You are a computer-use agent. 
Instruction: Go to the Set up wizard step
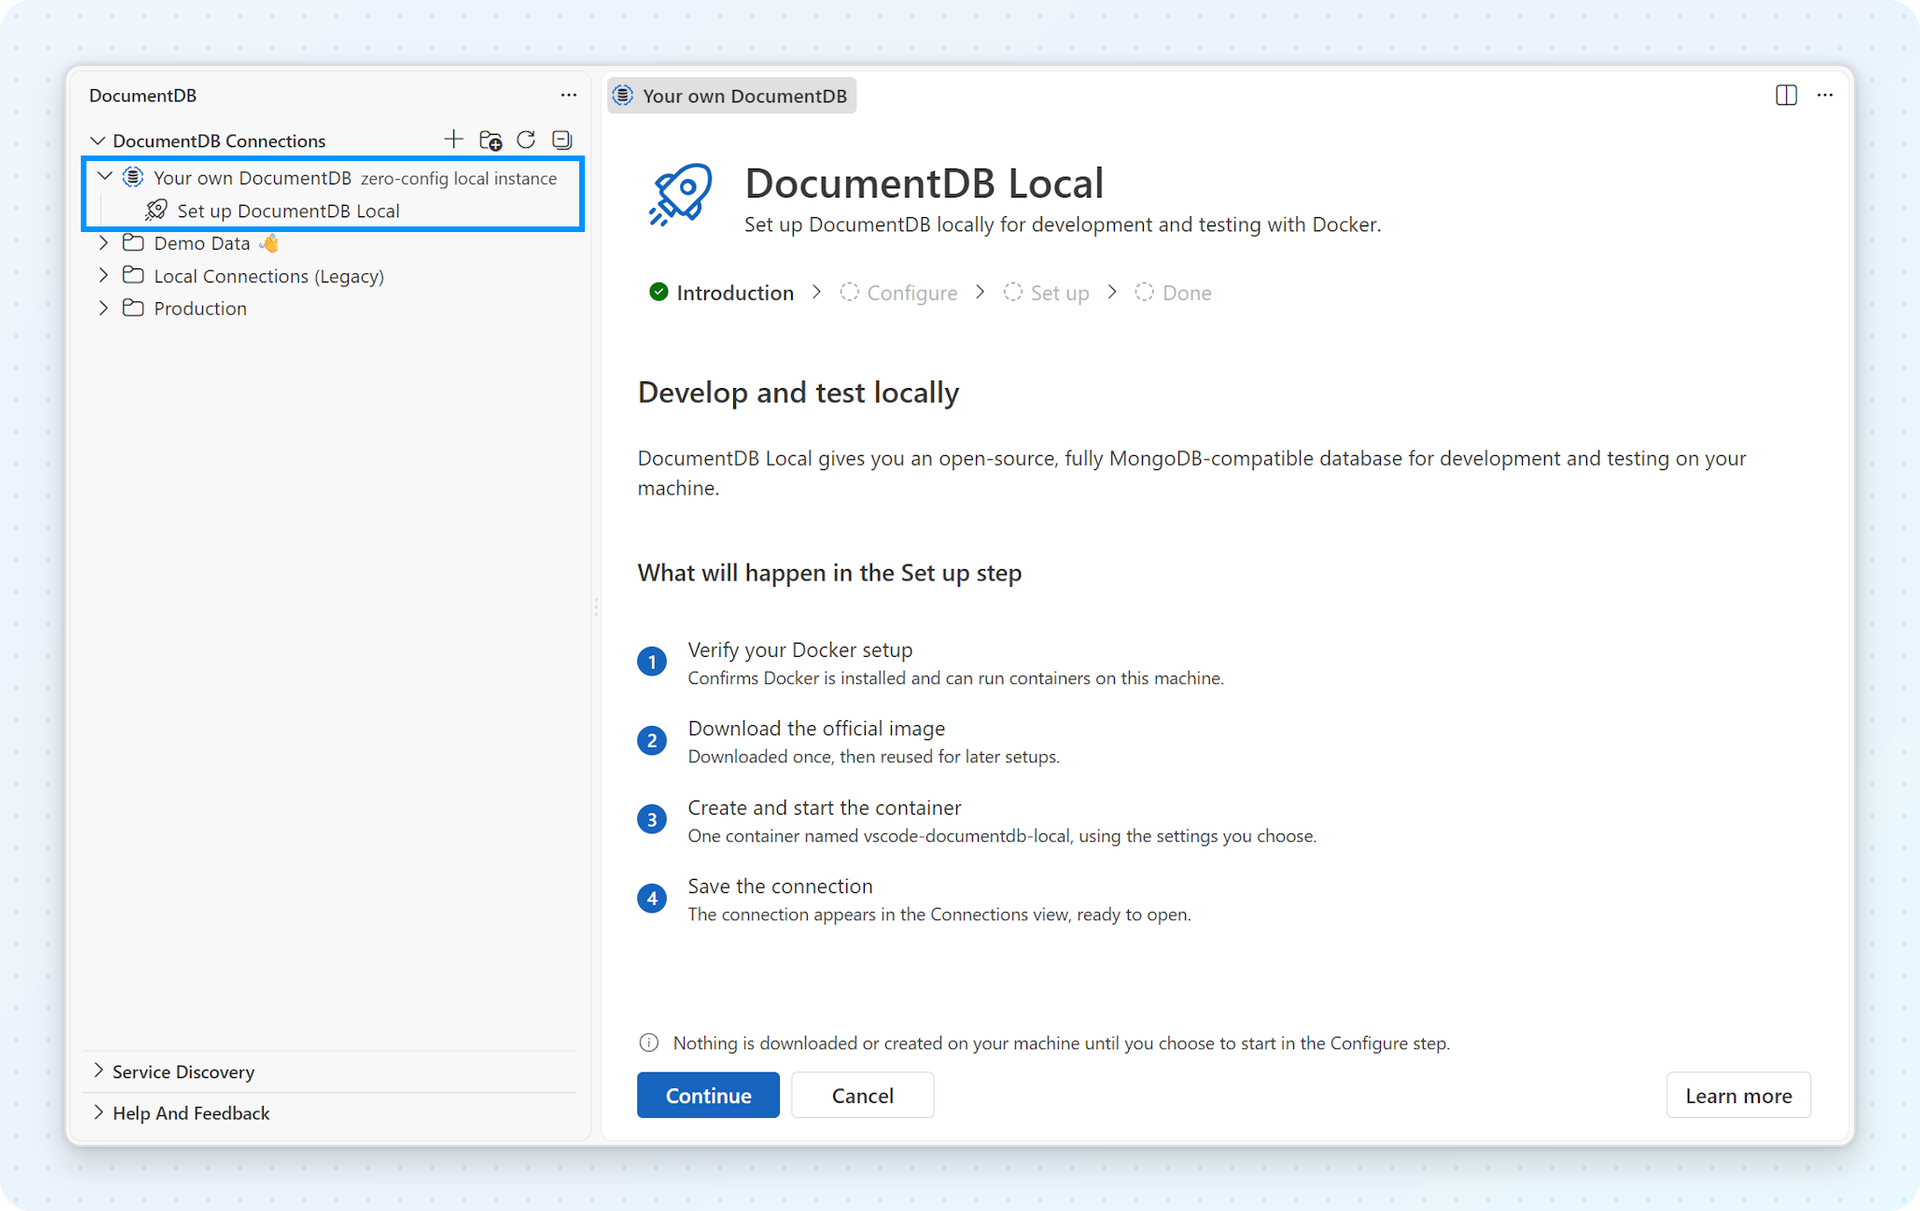tap(1046, 292)
